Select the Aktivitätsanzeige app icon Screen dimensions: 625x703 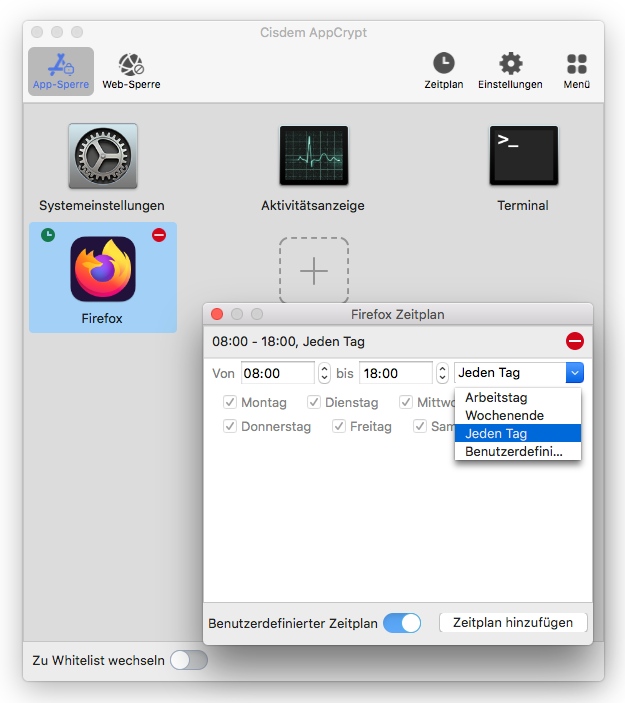pyautogui.click(x=313, y=157)
